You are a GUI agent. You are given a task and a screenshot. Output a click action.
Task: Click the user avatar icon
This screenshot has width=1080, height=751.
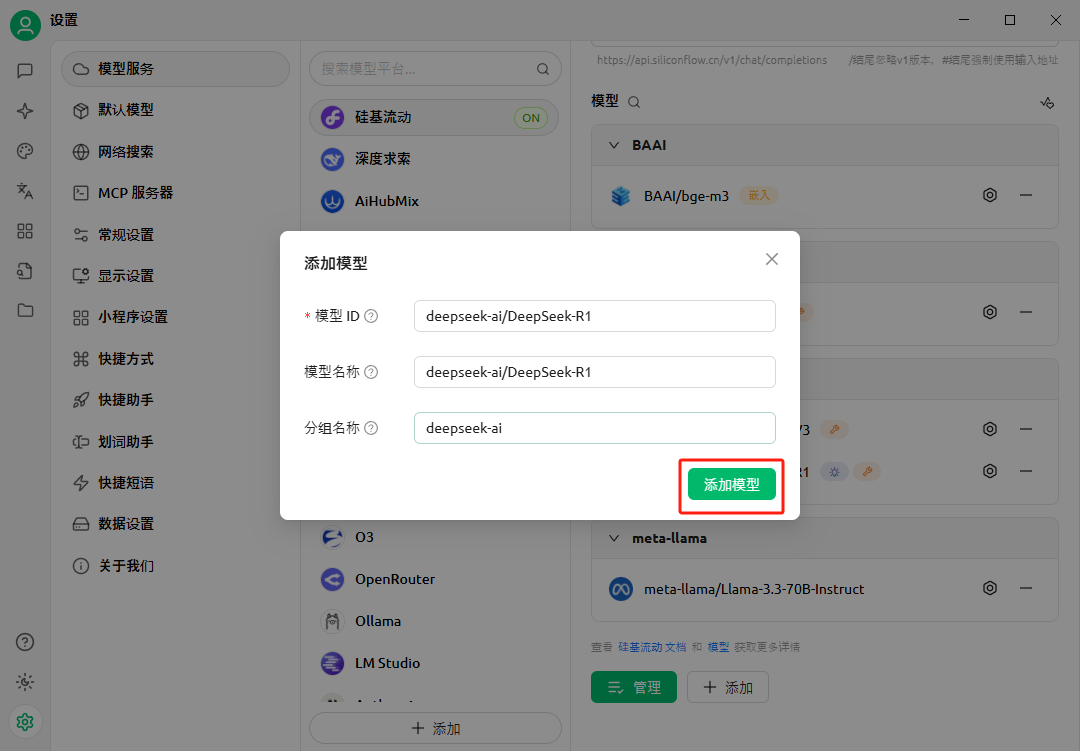tap(25, 25)
